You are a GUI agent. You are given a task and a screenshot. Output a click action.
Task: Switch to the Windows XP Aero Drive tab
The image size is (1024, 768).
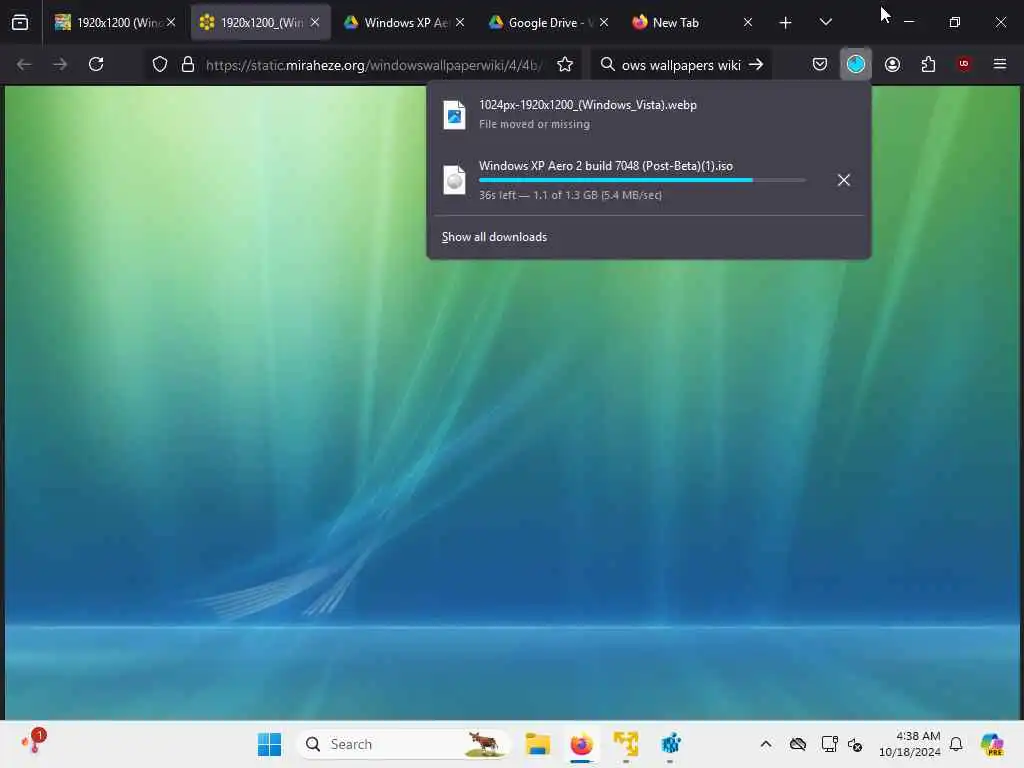click(x=405, y=23)
